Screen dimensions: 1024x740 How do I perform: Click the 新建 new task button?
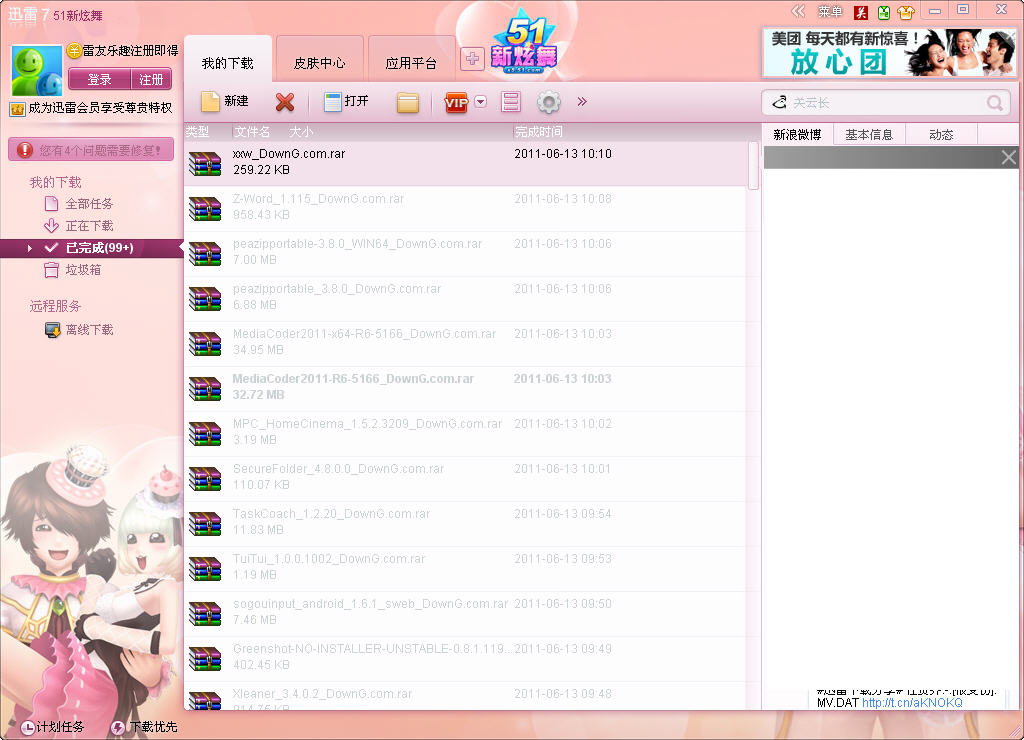pos(225,101)
